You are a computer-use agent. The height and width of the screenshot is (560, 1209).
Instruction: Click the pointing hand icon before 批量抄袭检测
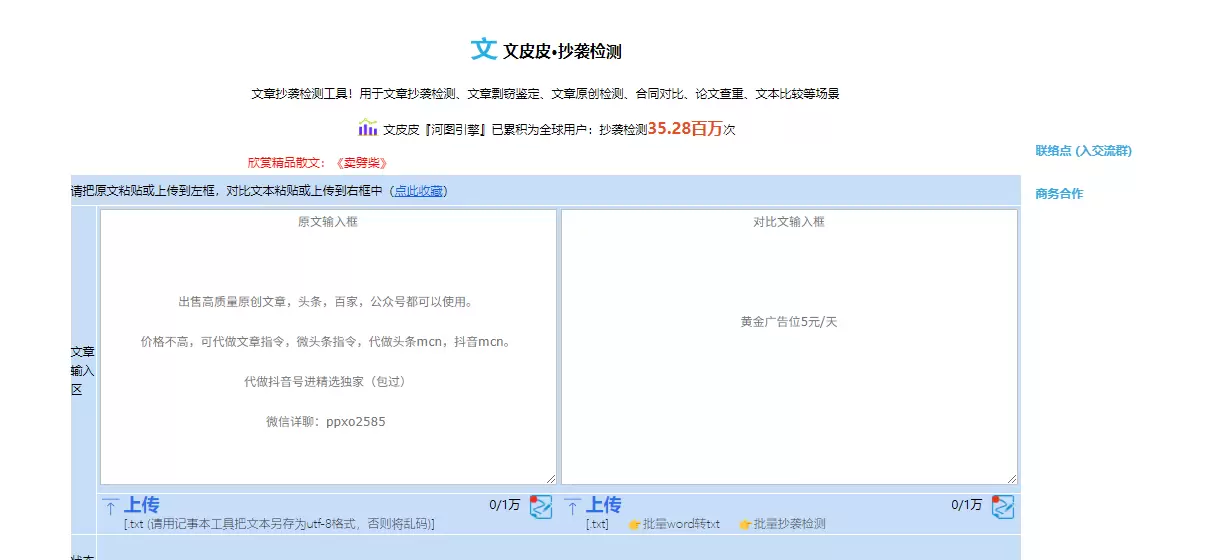tap(745, 524)
